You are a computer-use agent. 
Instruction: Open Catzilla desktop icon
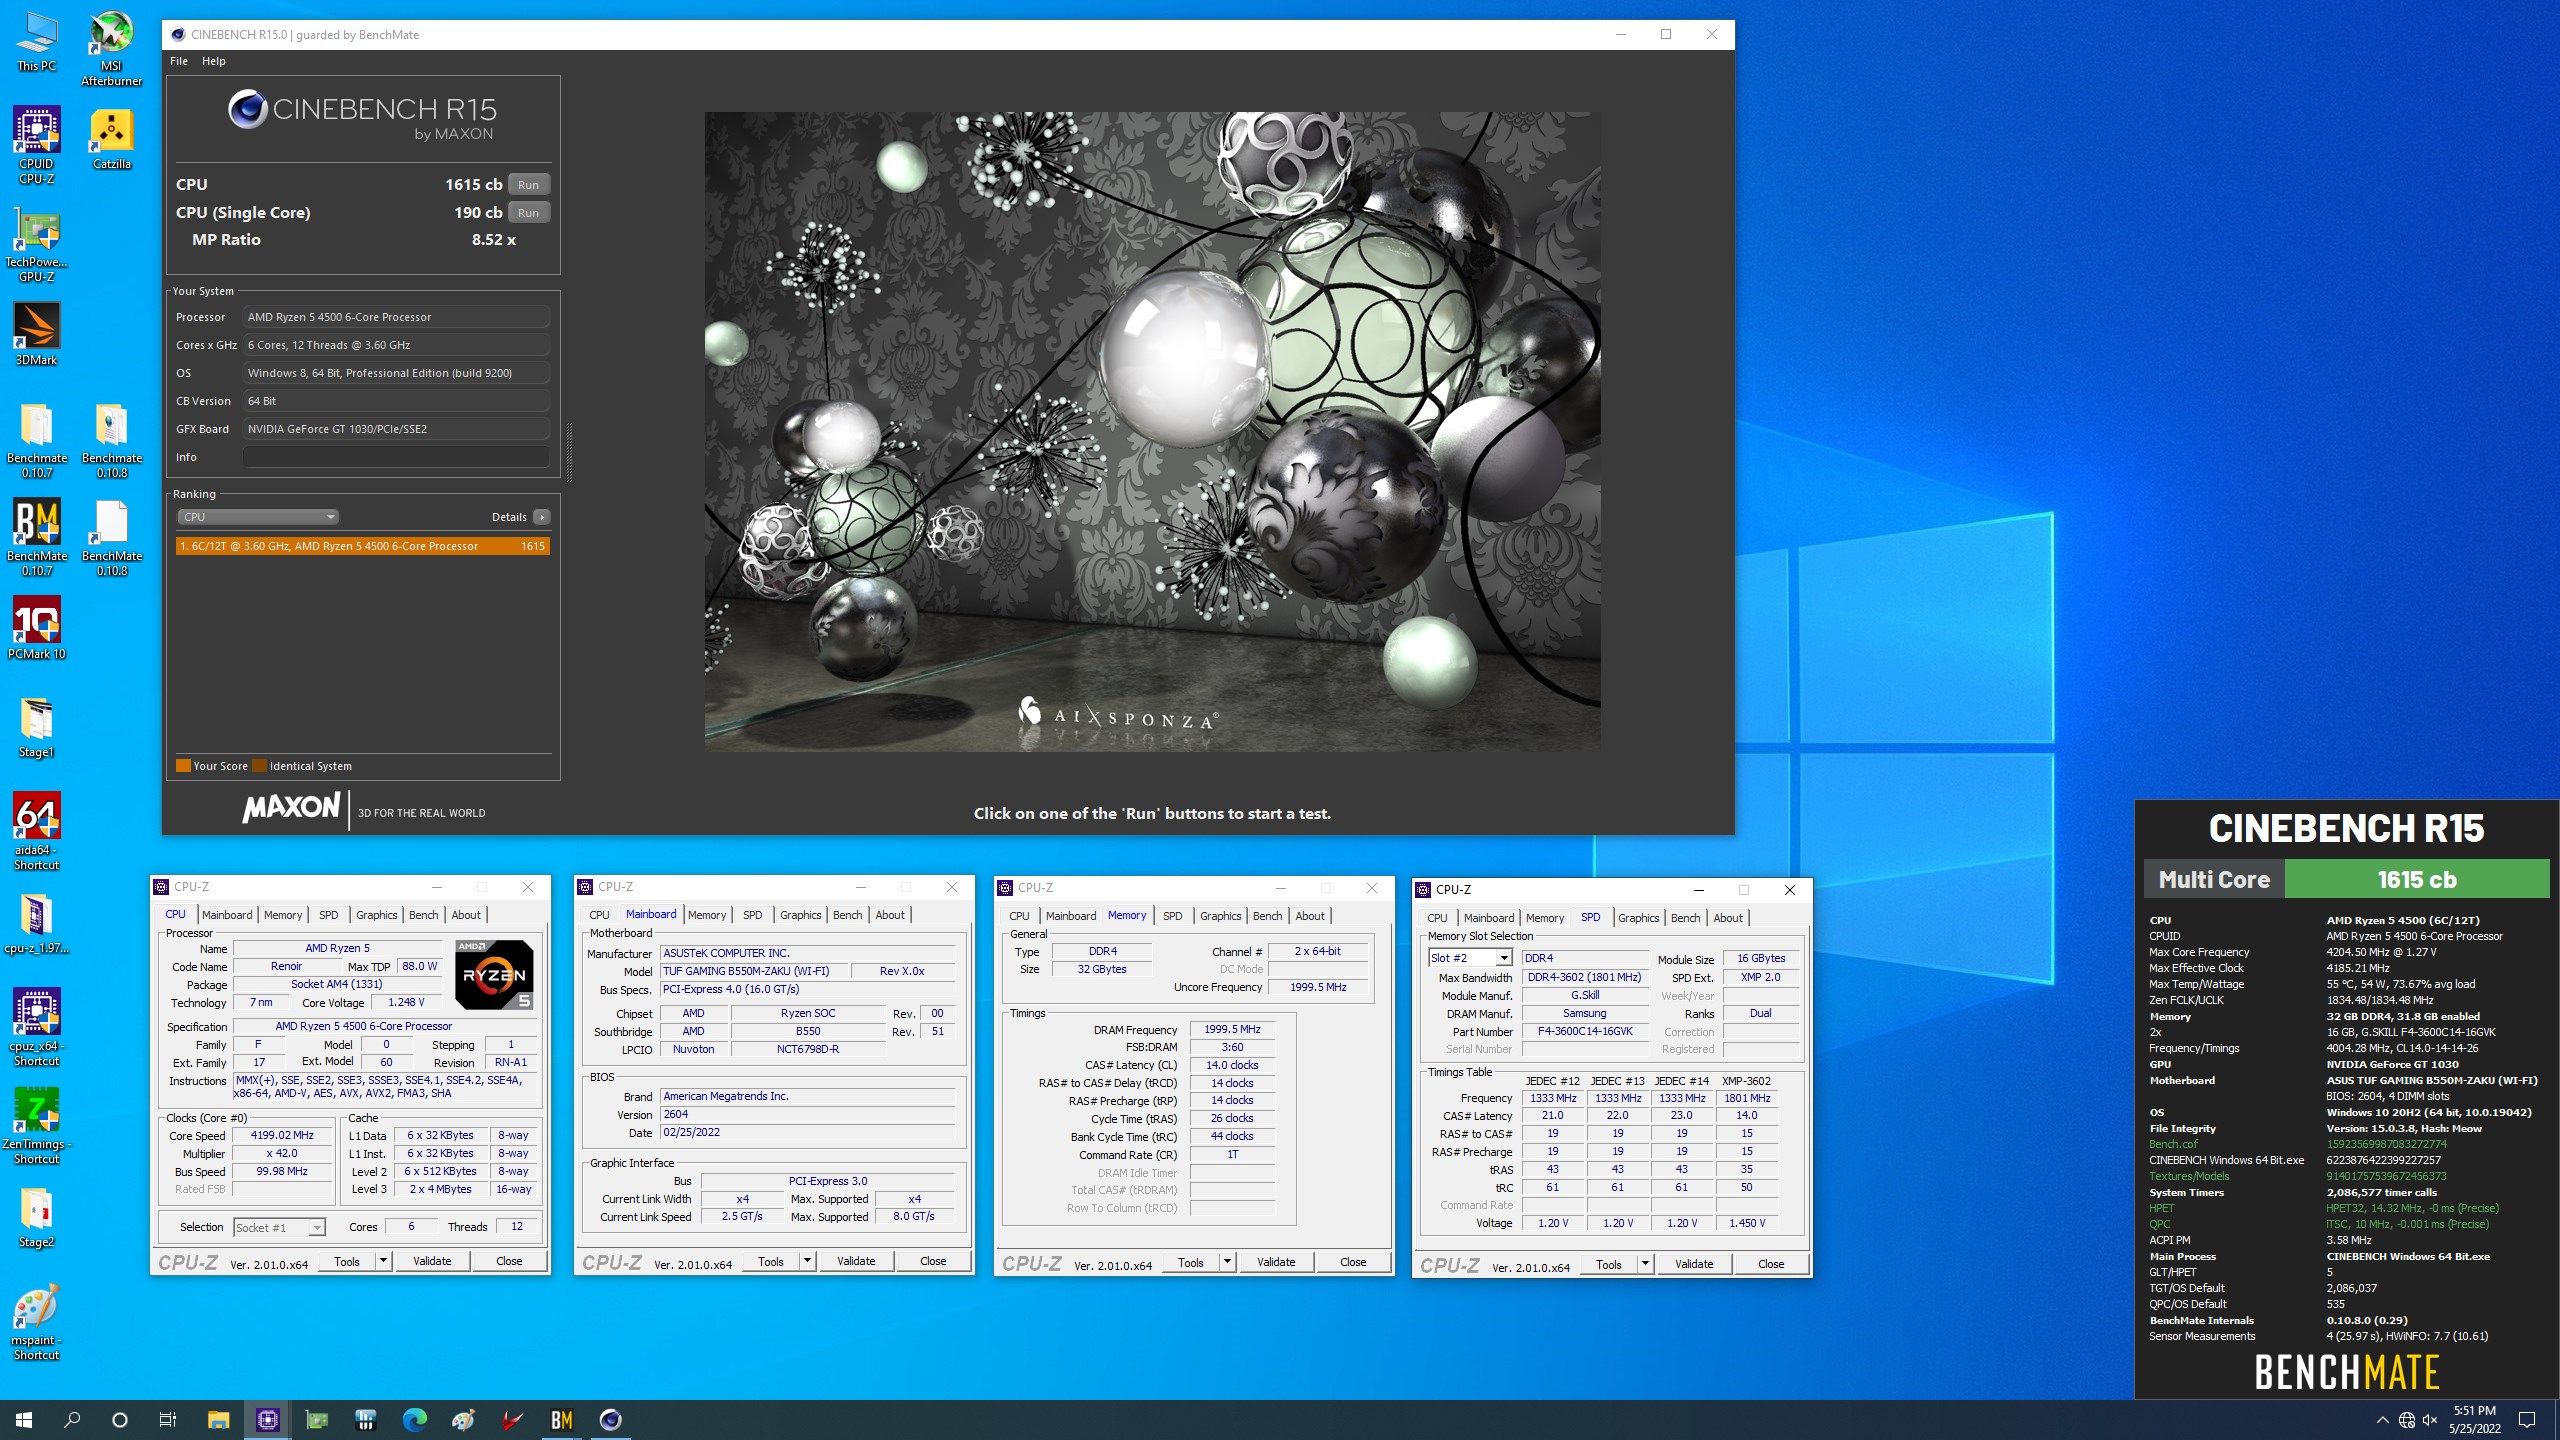coord(111,139)
